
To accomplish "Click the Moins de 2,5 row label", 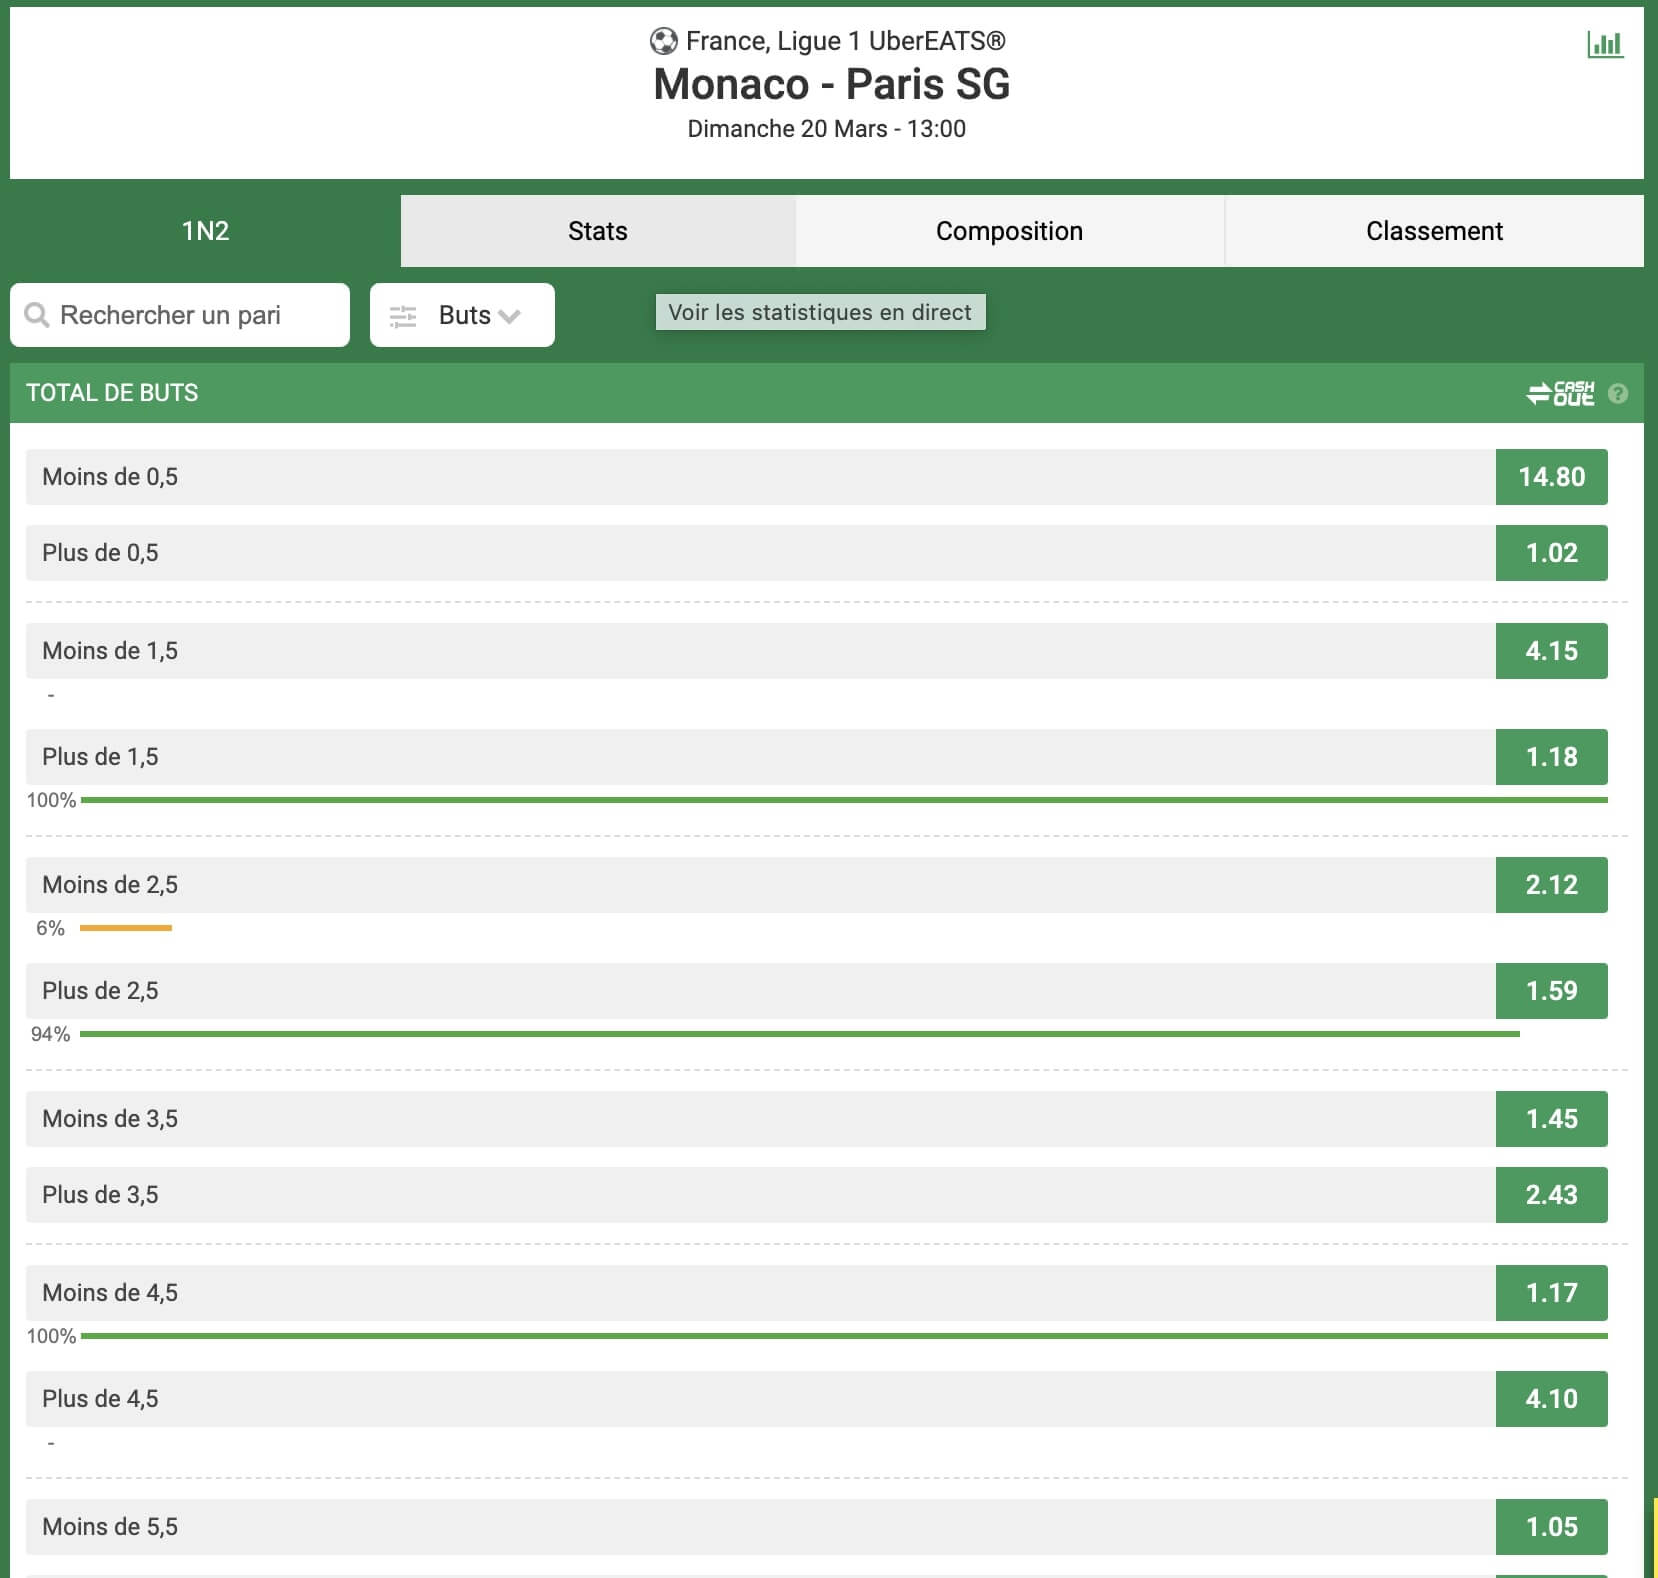I will pyautogui.click(x=110, y=885).
